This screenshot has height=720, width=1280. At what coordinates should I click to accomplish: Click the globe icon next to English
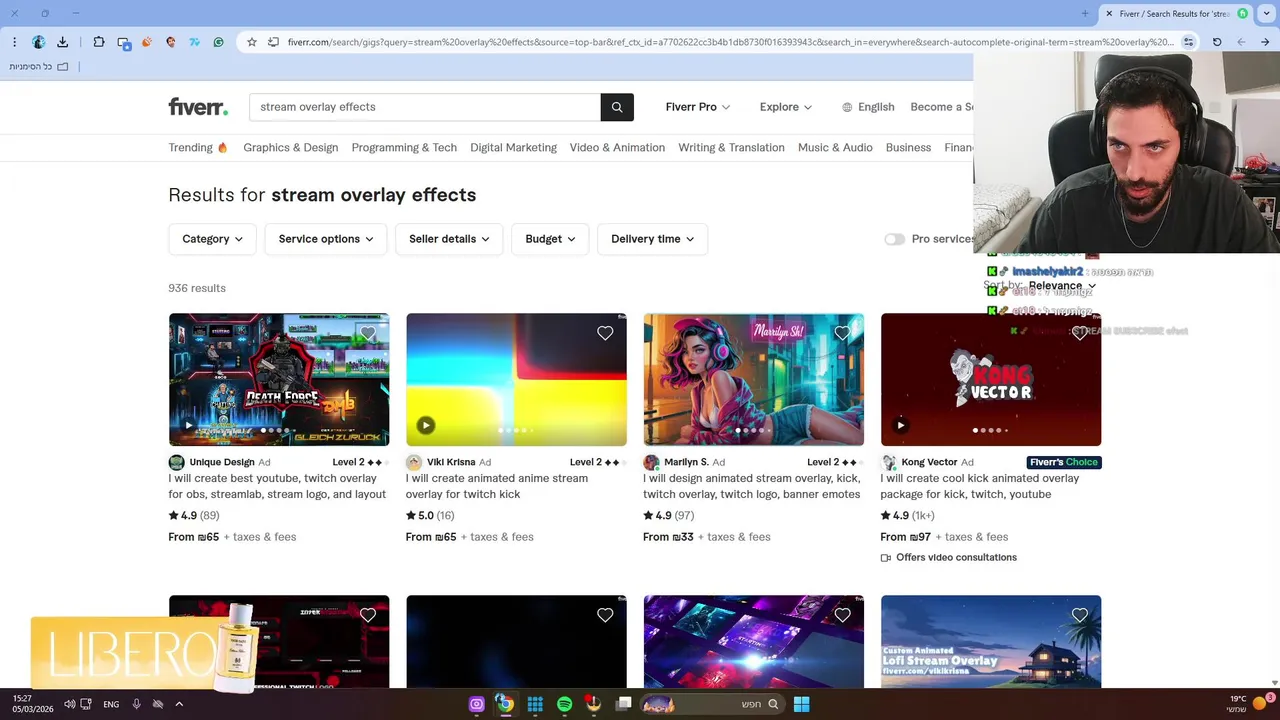[x=847, y=107]
